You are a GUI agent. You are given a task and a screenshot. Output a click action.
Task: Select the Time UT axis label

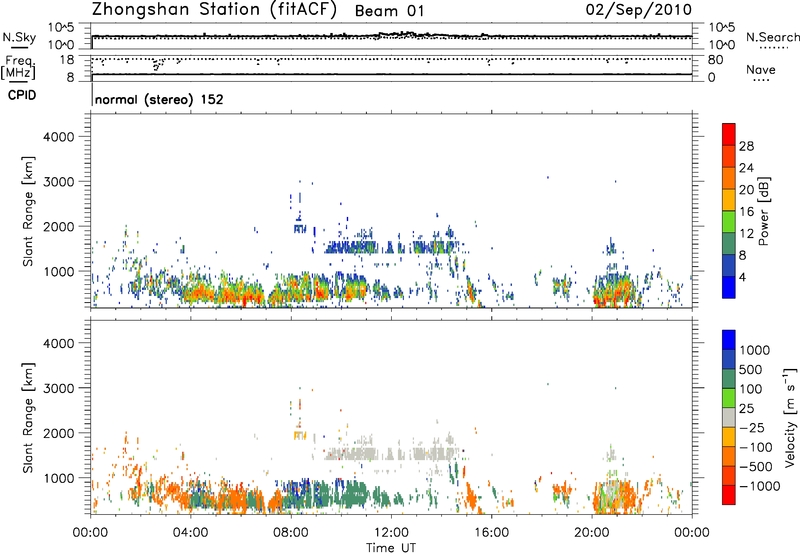(391, 548)
